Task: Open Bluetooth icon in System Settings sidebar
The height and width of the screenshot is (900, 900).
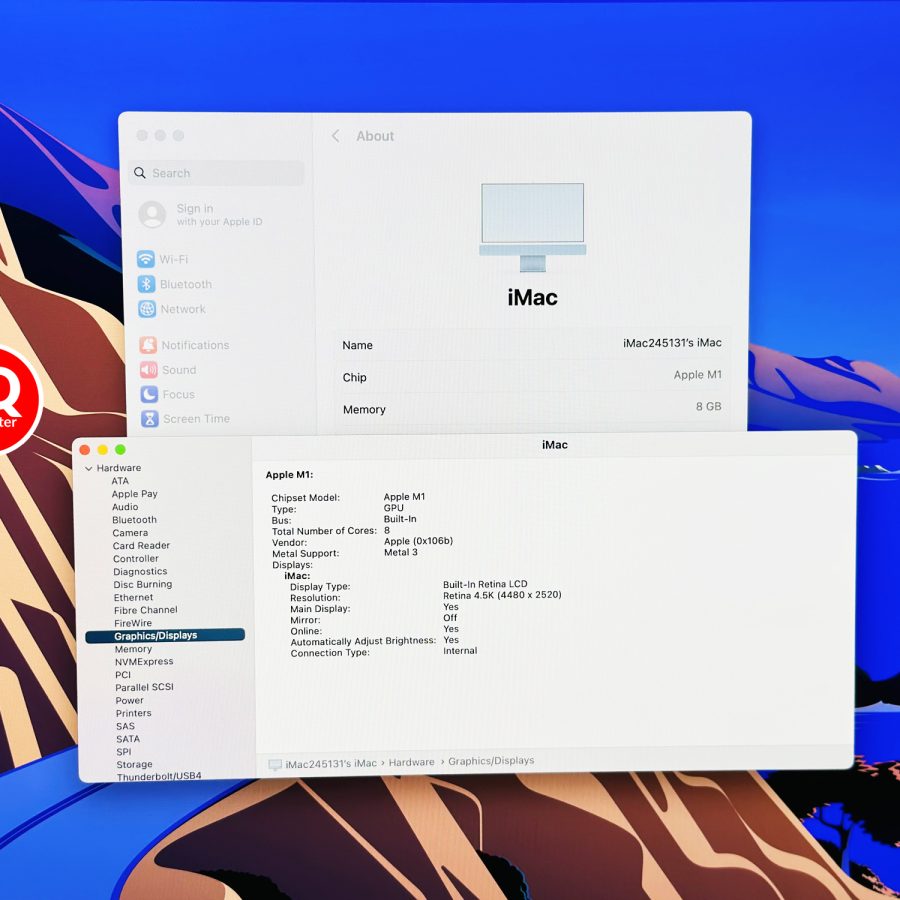Action: [x=146, y=284]
